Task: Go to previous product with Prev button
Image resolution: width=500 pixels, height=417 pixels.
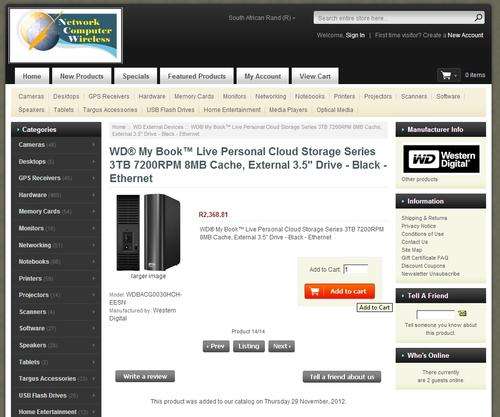Action: pyautogui.click(x=216, y=346)
